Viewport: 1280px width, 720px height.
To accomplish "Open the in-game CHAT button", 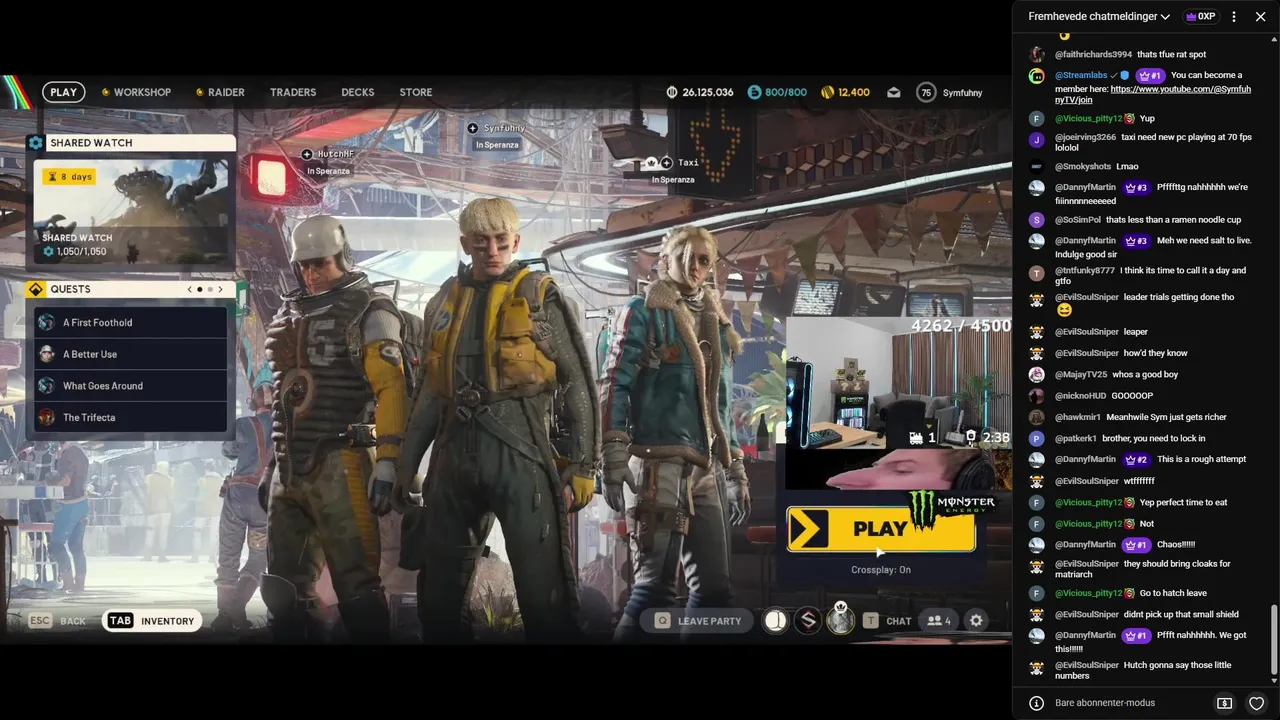I will [x=888, y=621].
